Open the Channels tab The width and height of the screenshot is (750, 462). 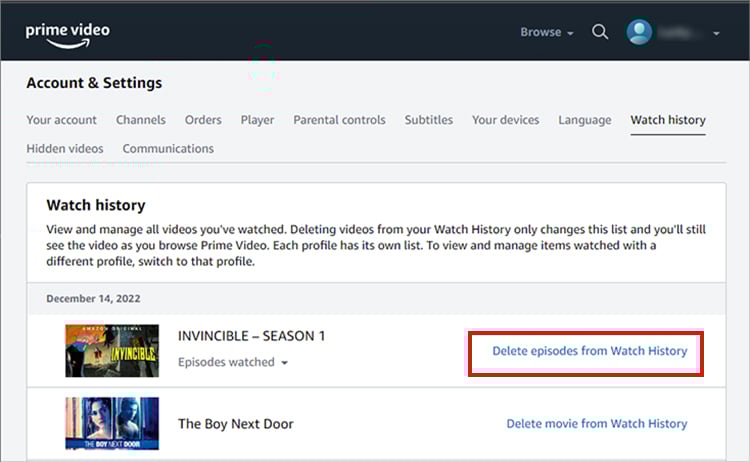[141, 120]
